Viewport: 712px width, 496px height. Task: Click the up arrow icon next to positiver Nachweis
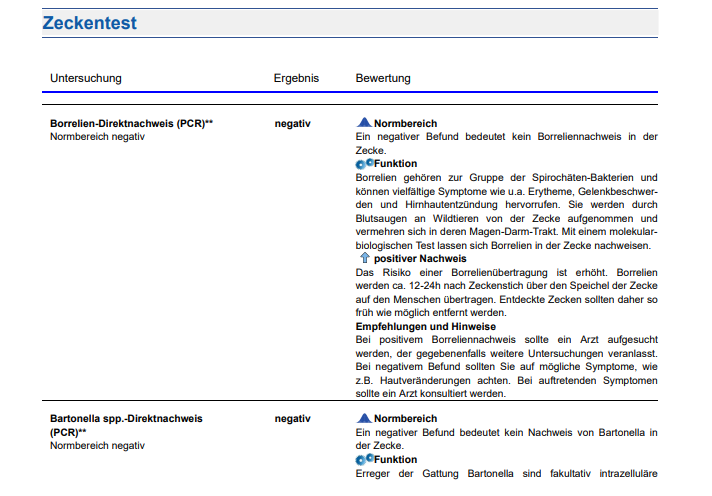point(364,258)
